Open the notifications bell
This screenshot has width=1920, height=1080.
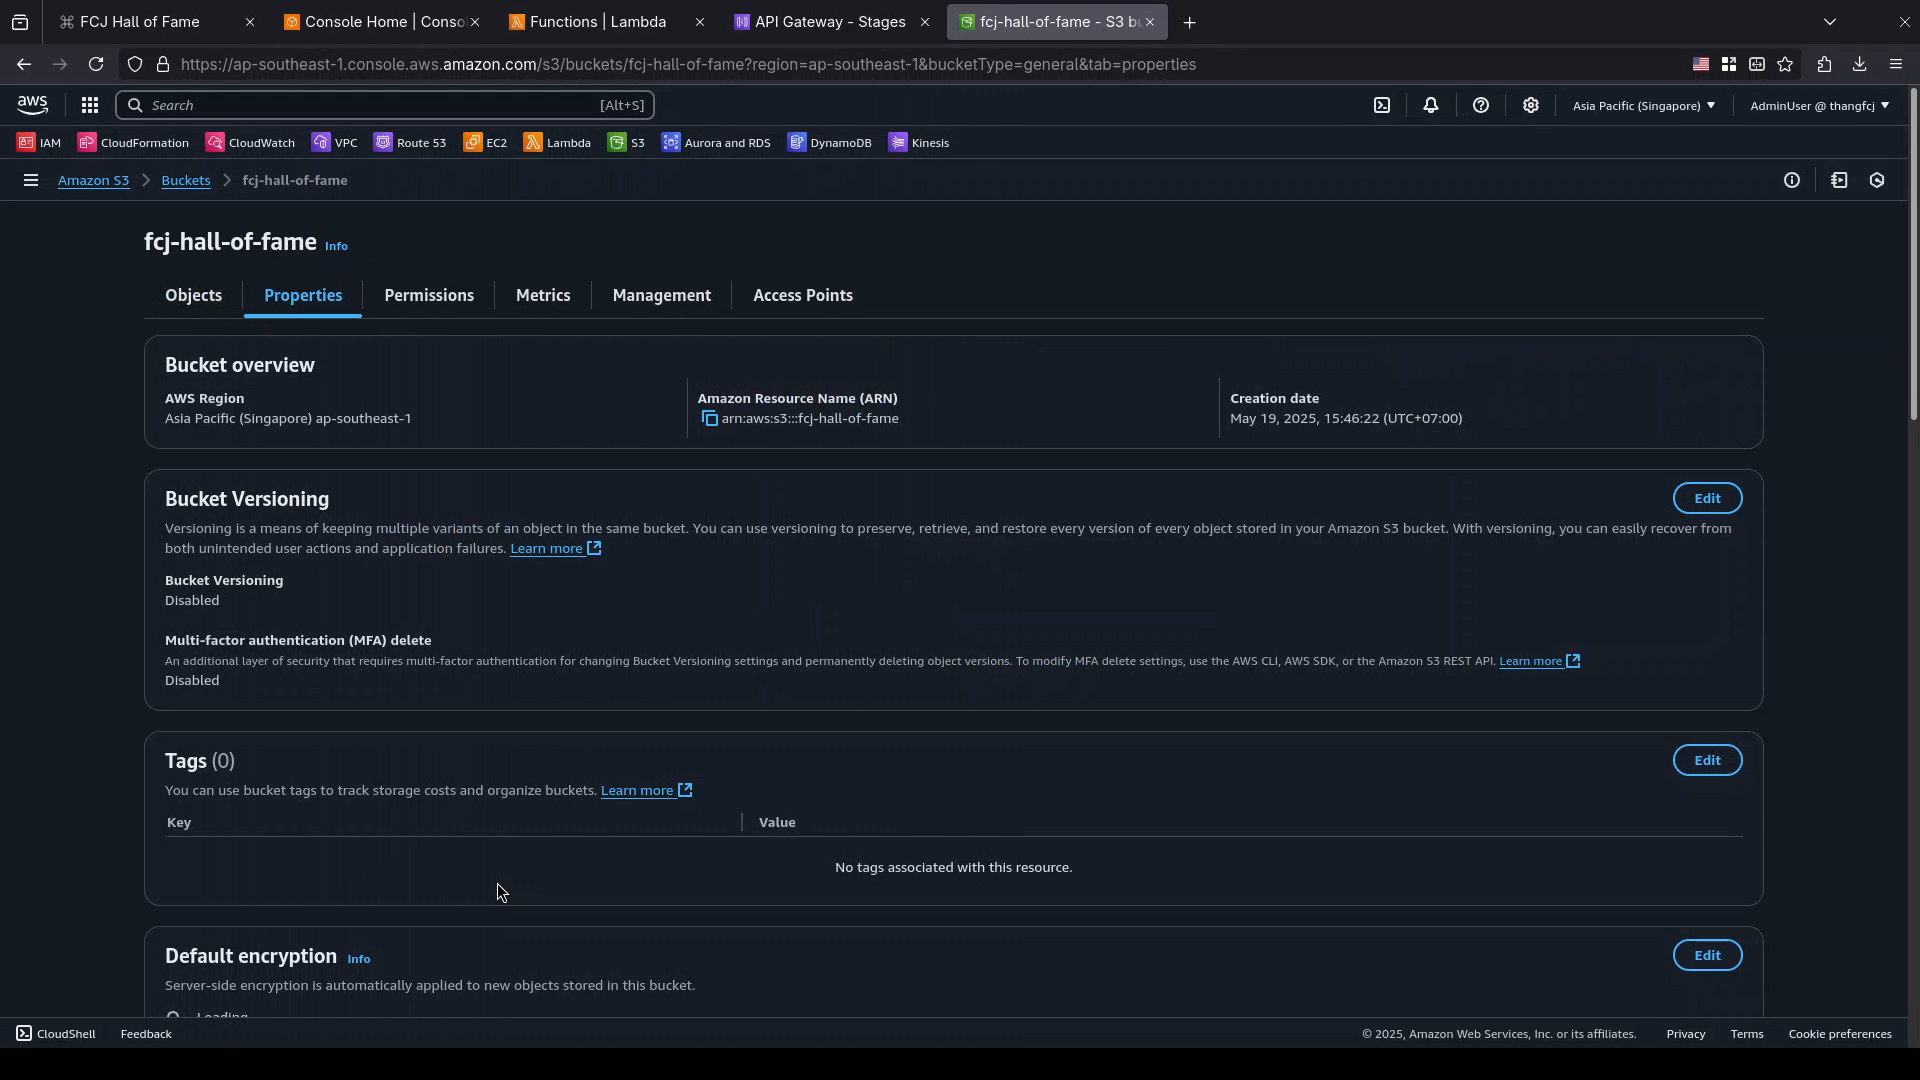point(1431,105)
